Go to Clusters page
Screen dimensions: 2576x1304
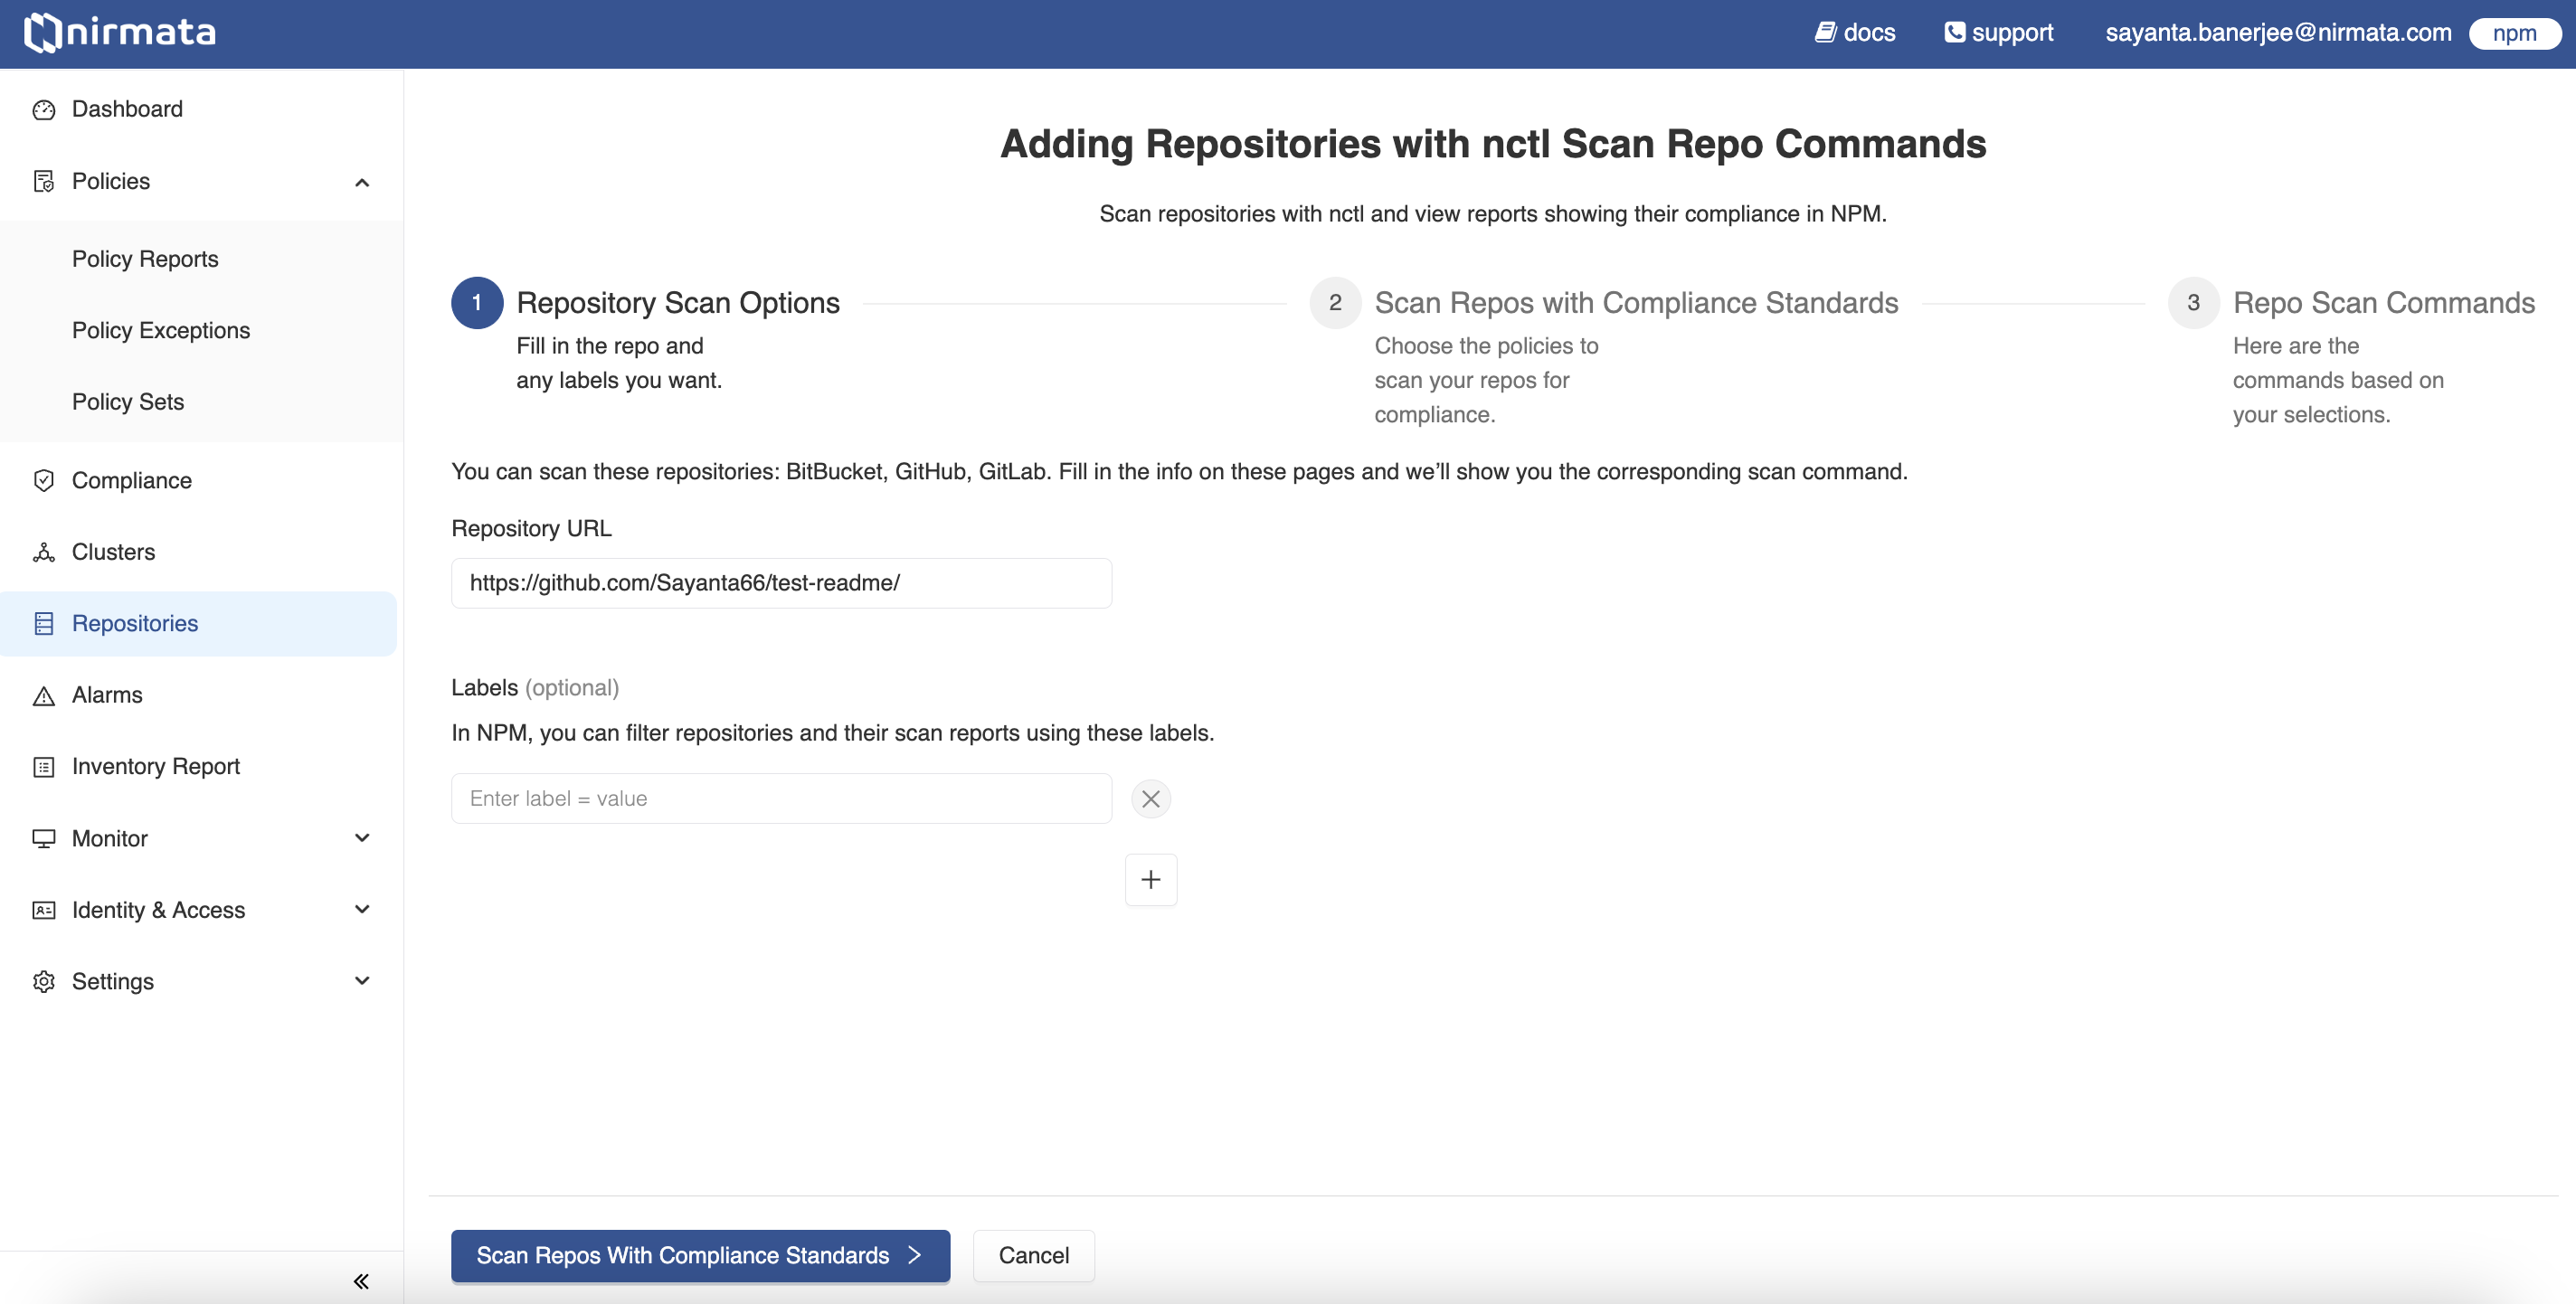[x=113, y=552]
